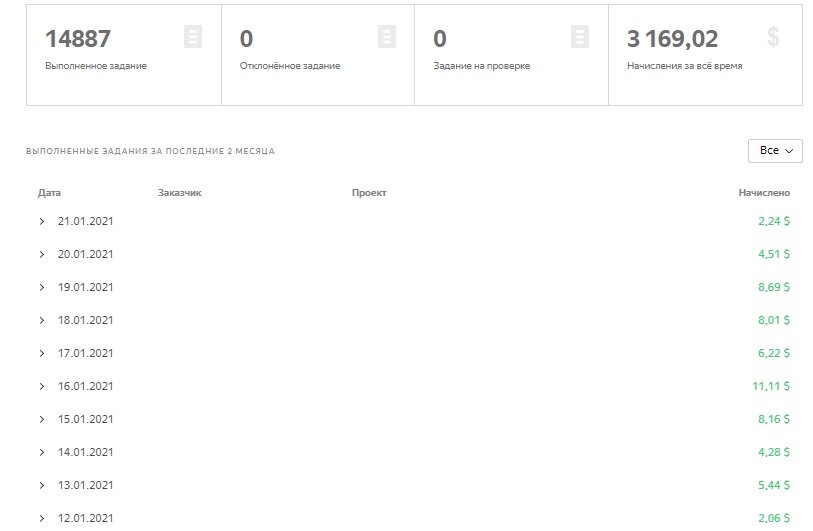The width and height of the screenshot is (813, 531).
Task: Click the 14.01.2021 date text
Action: (86, 453)
